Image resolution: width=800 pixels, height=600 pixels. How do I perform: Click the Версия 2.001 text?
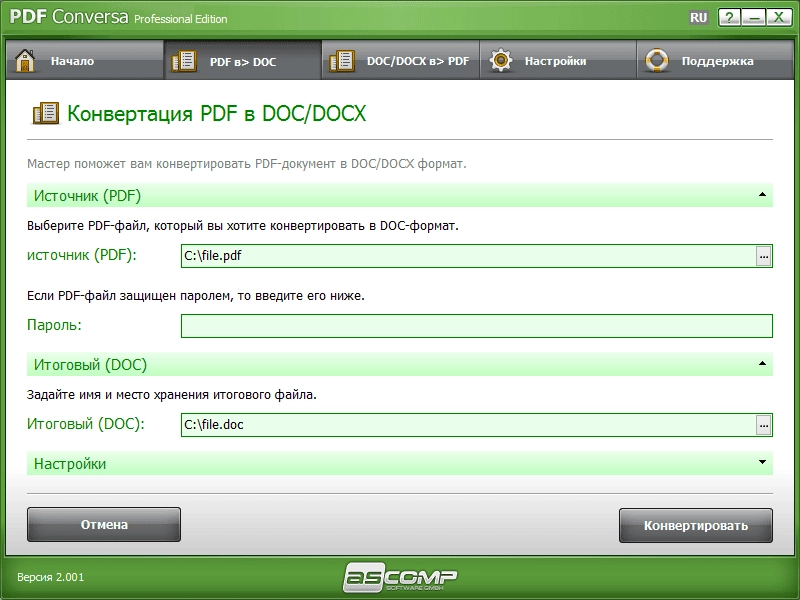[x=51, y=577]
